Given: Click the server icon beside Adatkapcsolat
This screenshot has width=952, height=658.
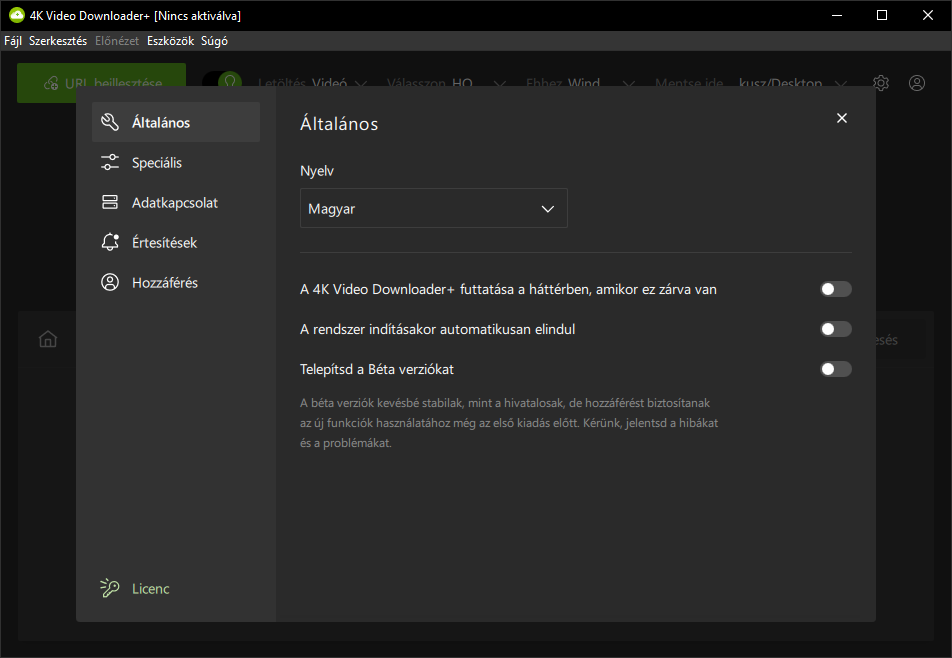Looking at the screenshot, I should [x=110, y=202].
